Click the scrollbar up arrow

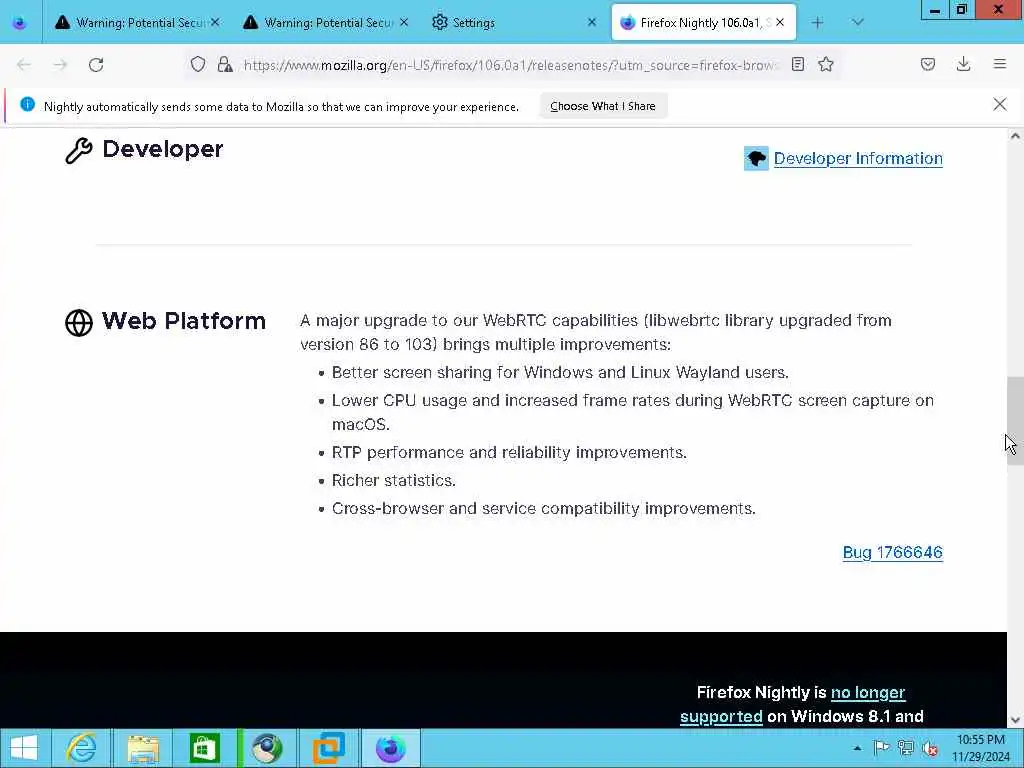1015,136
